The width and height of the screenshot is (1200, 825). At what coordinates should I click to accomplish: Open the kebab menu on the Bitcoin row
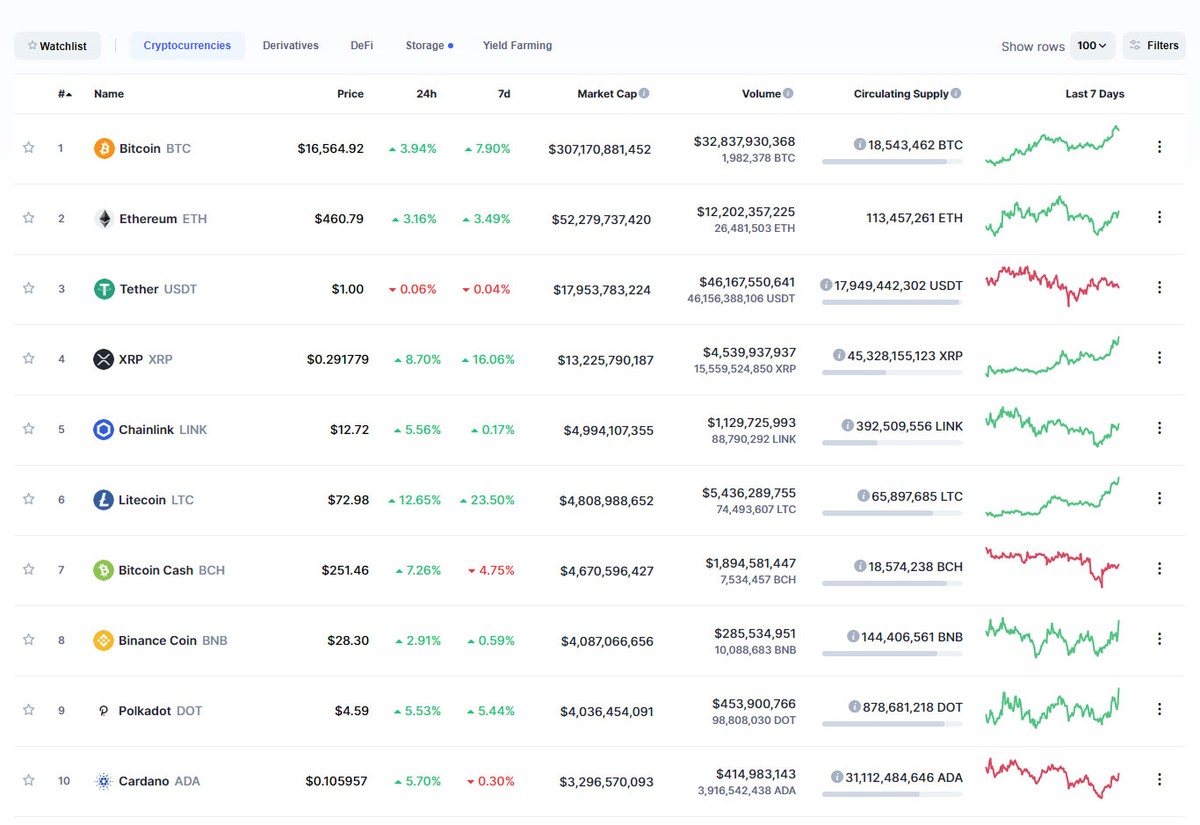[x=1159, y=147]
